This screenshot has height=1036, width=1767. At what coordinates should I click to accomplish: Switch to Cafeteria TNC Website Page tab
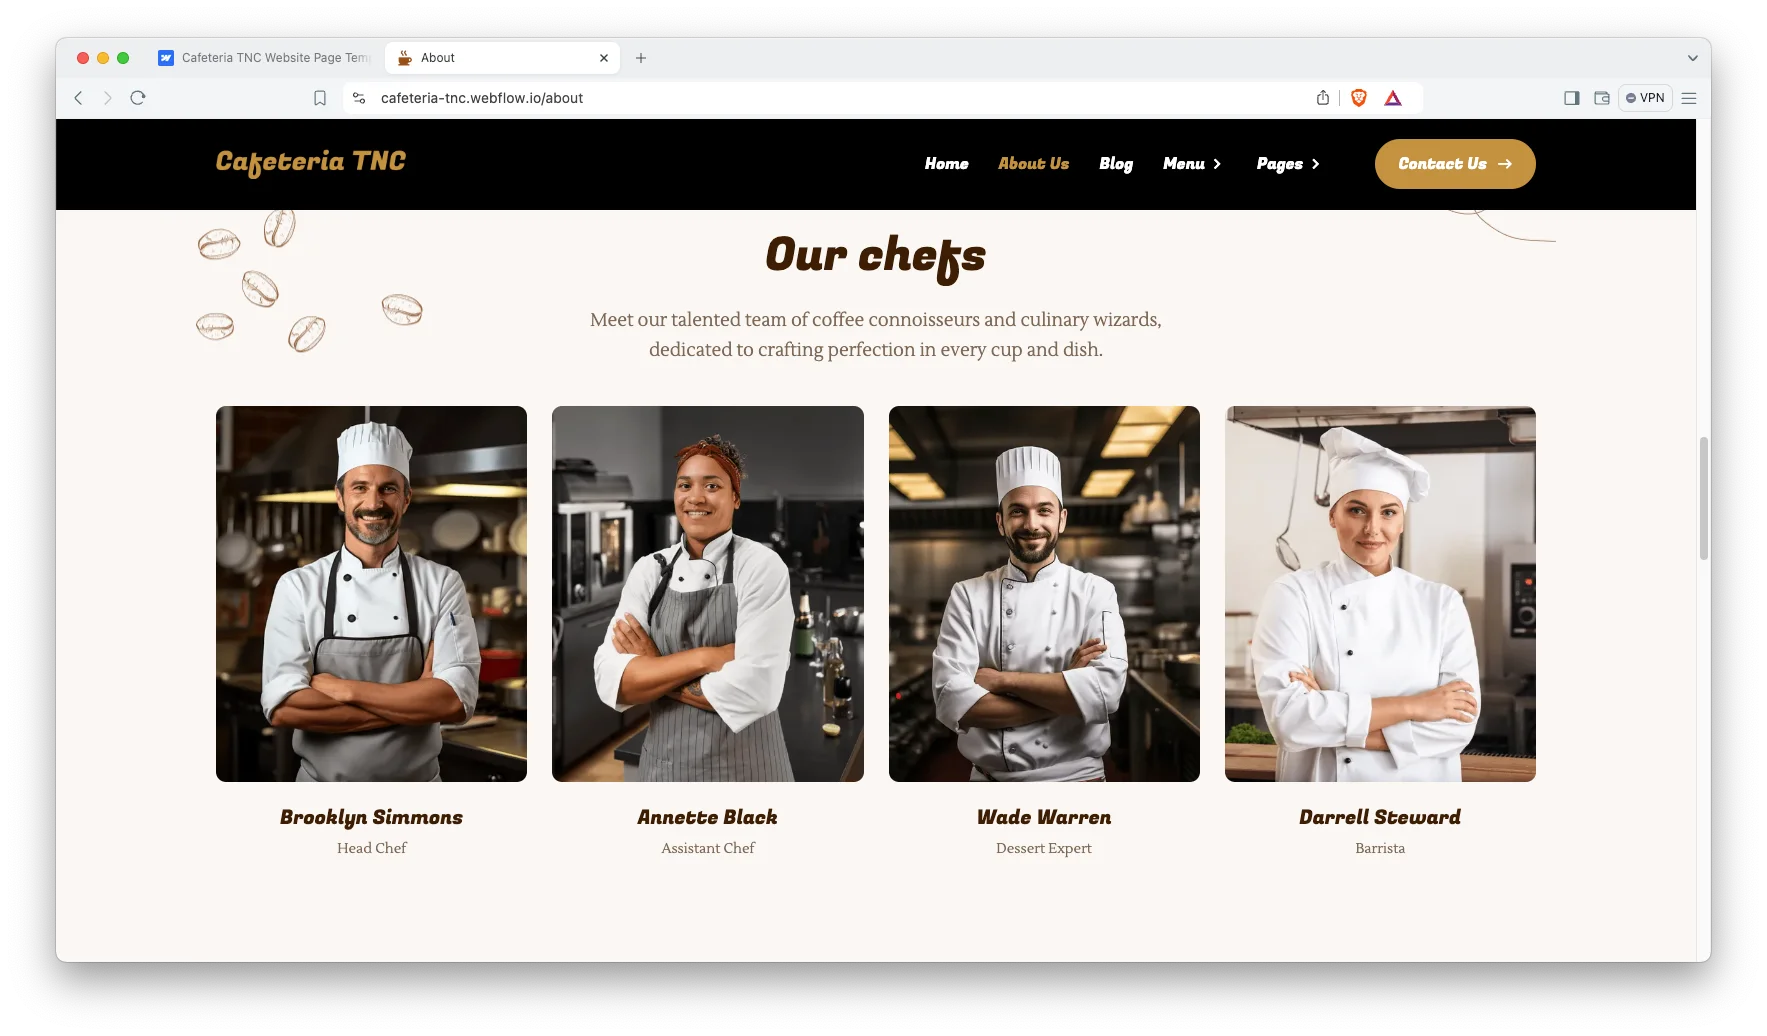[264, 58]
